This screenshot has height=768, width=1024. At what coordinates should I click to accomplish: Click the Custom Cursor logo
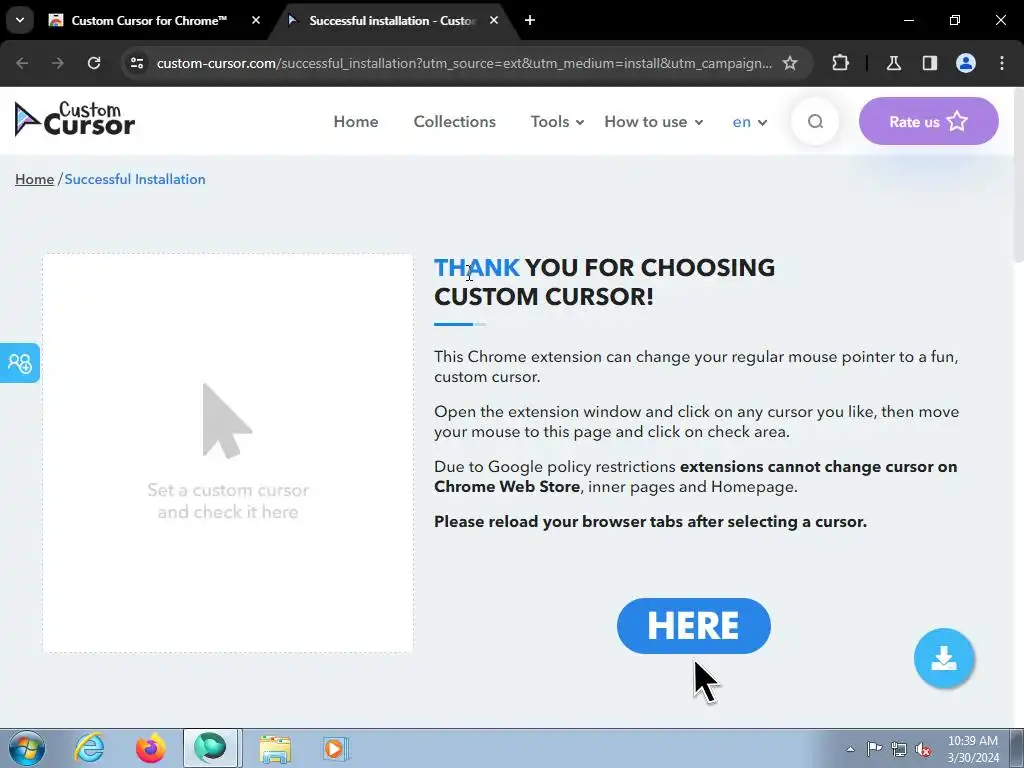click(74, 119)
